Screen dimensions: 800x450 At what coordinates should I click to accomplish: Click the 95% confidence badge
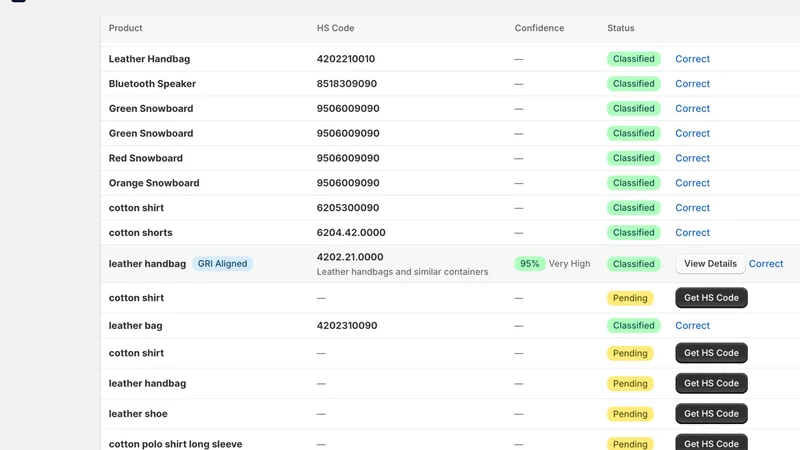pyautogui.click(x=530, y=264)
